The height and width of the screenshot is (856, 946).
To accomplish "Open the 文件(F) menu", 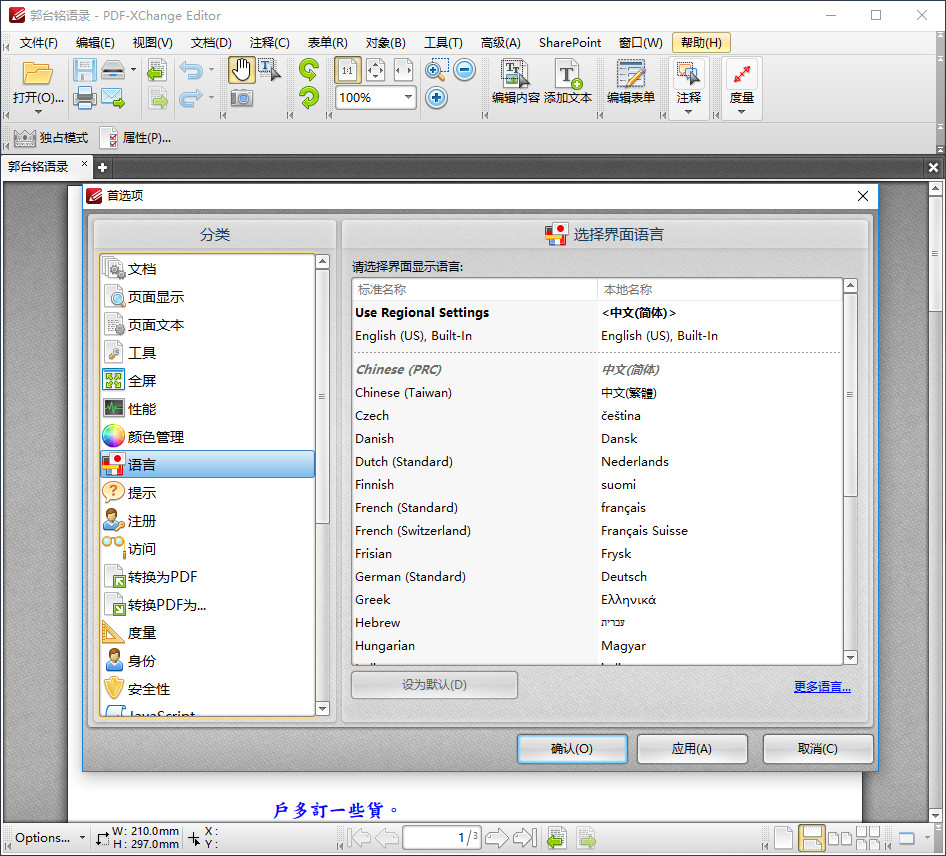I will 39,43.
